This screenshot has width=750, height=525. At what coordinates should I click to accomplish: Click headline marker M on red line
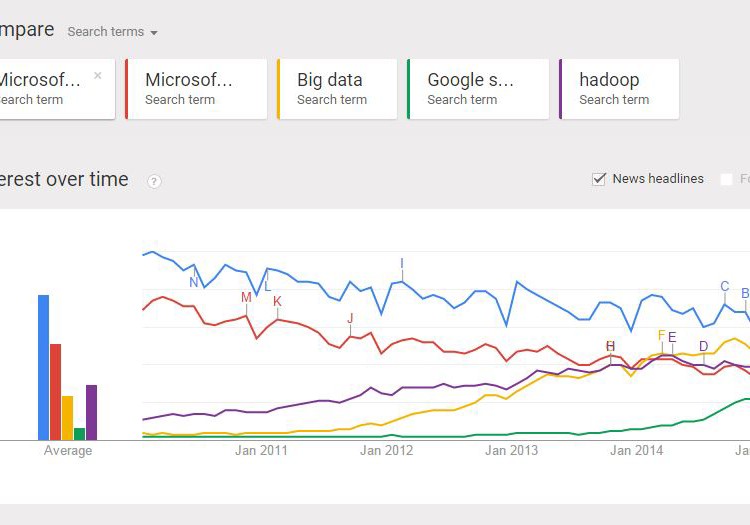(246, 297)
